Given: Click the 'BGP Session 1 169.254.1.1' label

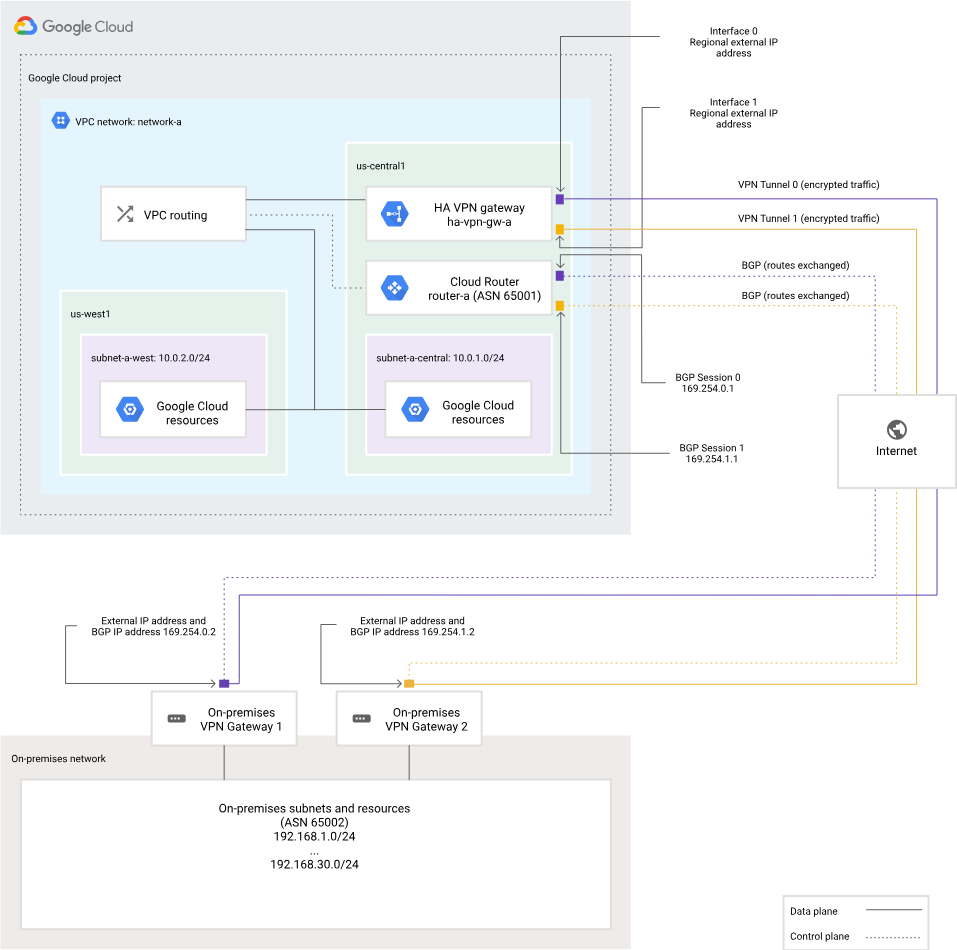Looking at the screenshot, I should click(x=712, y=453).
